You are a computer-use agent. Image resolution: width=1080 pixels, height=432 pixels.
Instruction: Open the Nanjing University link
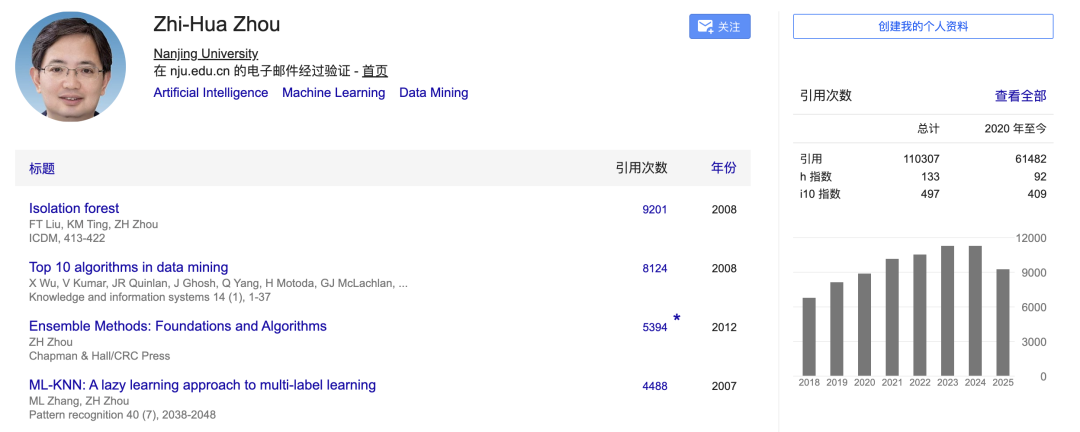(x=205, y=54)
